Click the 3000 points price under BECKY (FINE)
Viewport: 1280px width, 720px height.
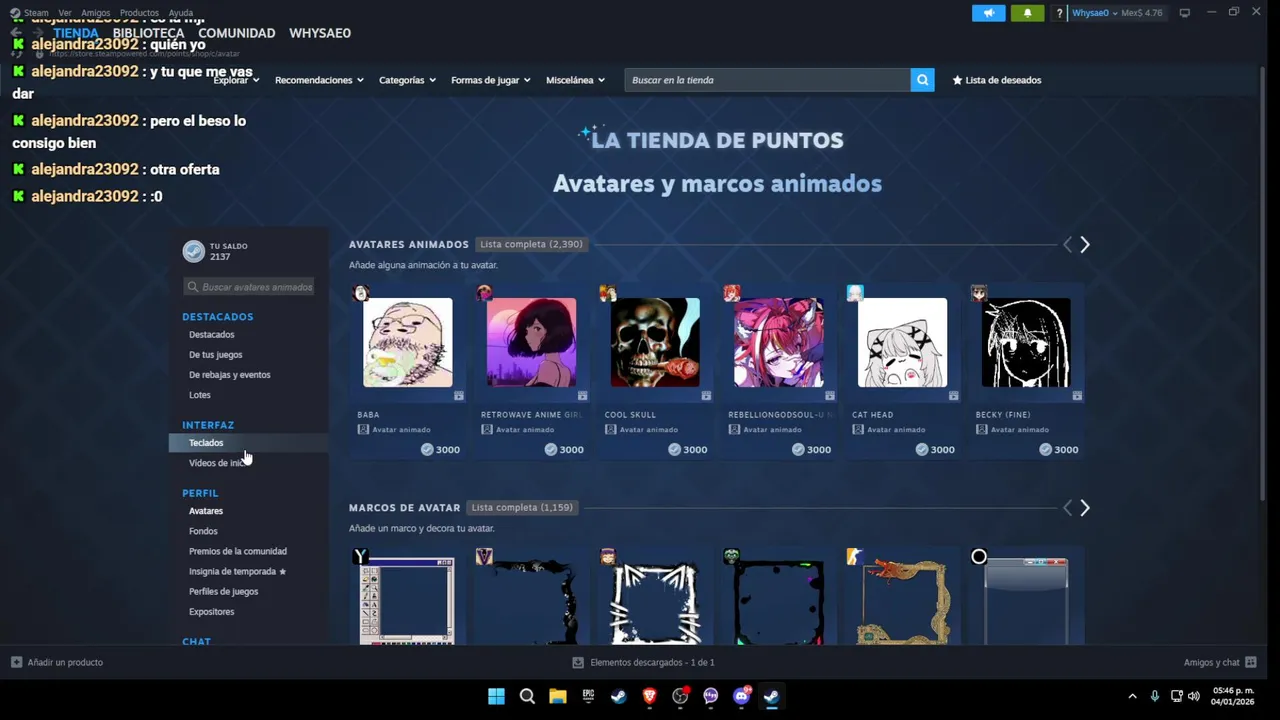[x=1058, y=450]
